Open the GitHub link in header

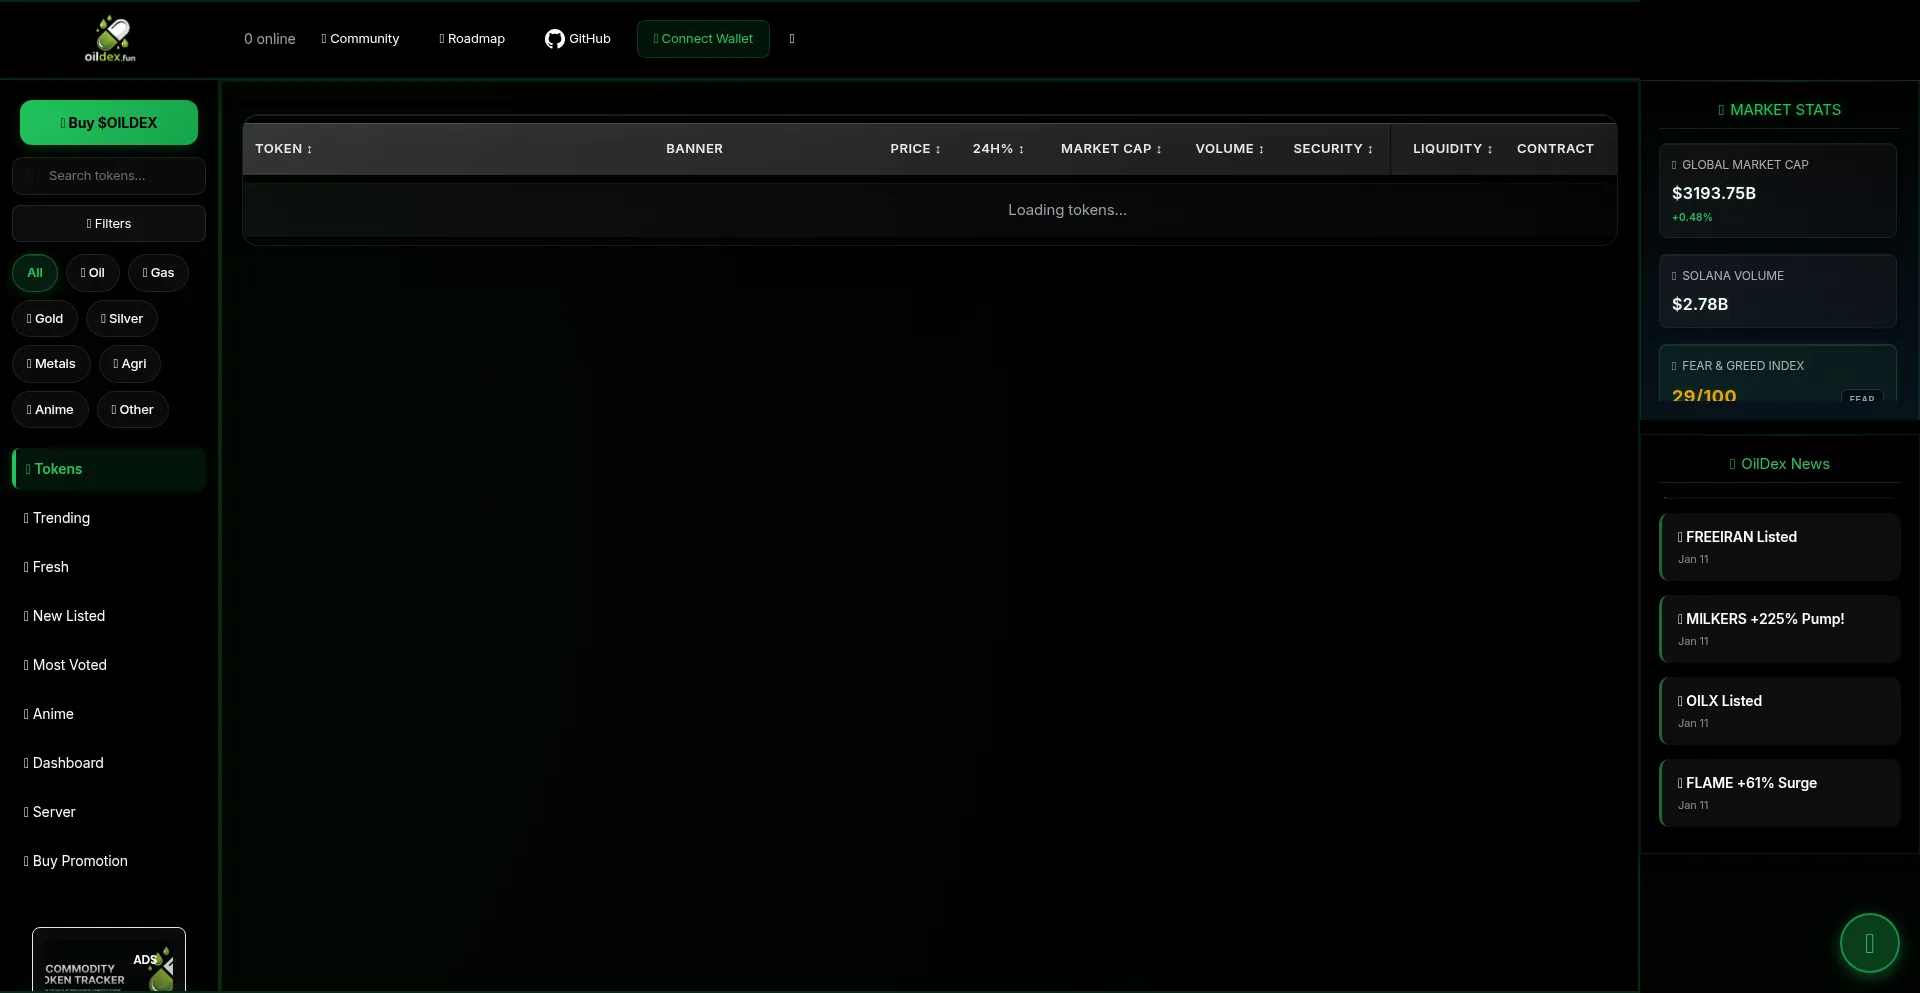click(x=577, y=39)
